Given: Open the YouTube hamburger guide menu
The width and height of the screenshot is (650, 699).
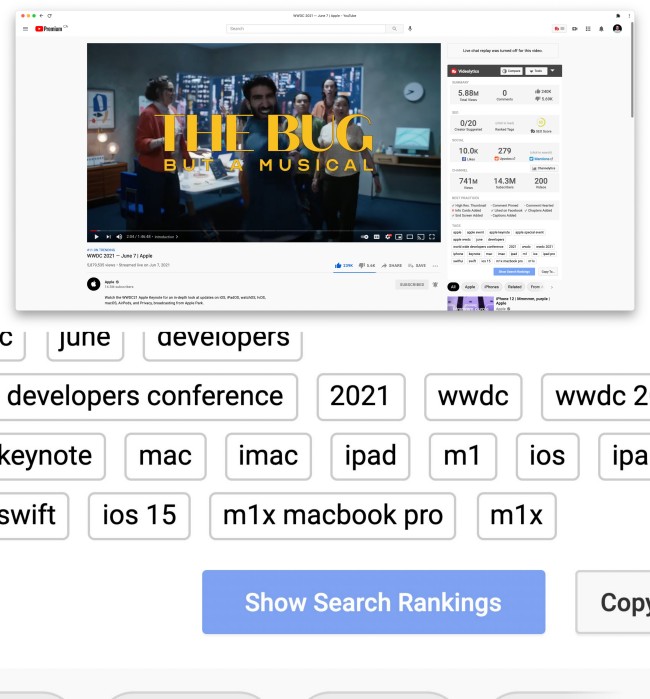Looking at the screenshot, I should (x=25, y=29).
